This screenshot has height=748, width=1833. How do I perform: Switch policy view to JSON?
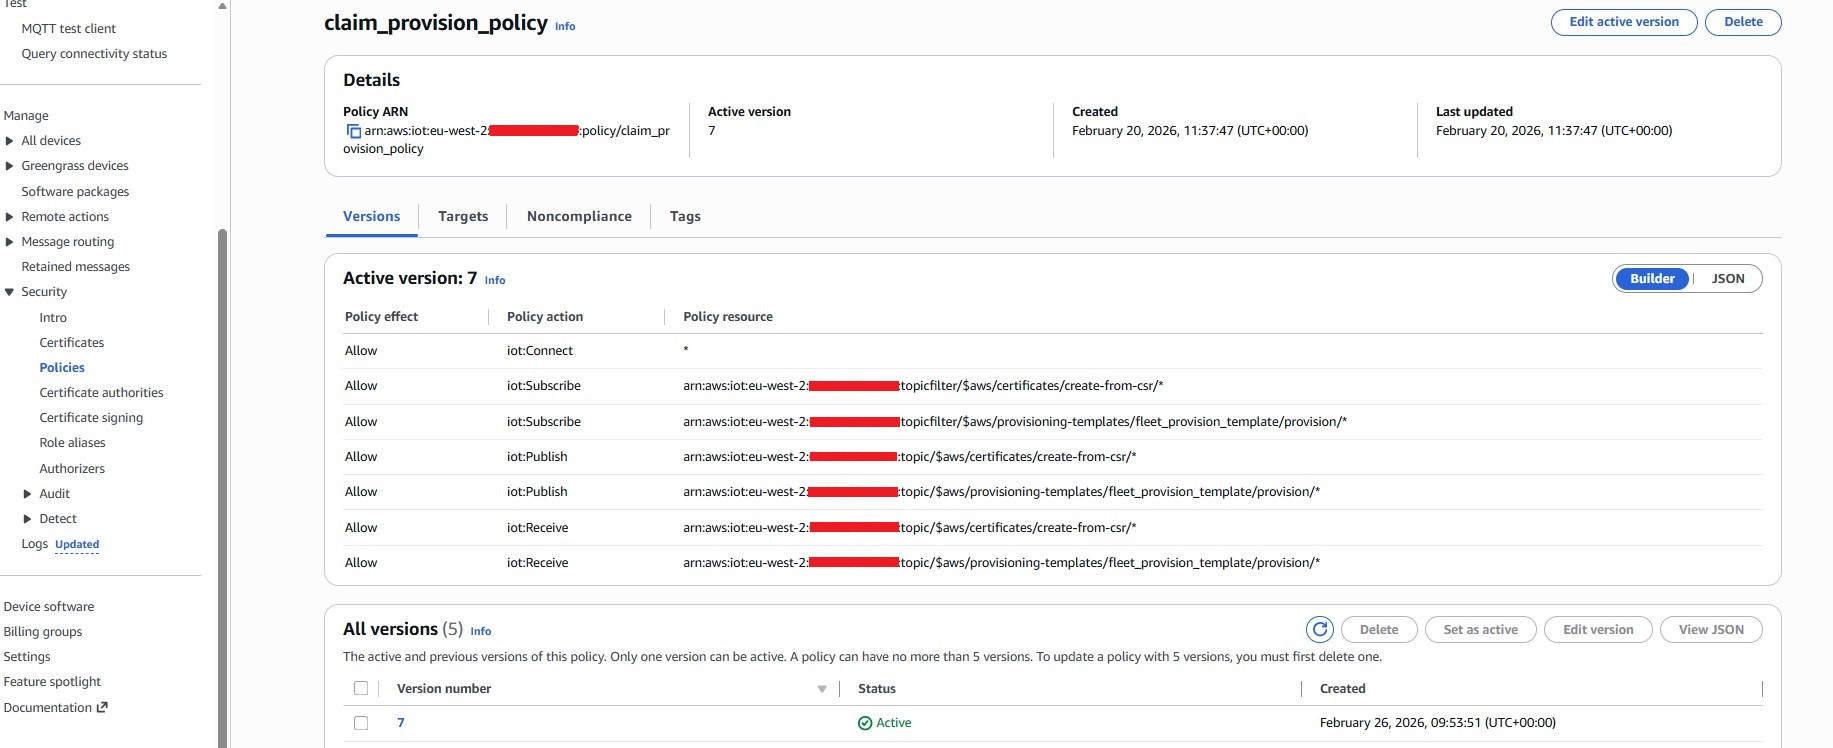pos(1727,279)
